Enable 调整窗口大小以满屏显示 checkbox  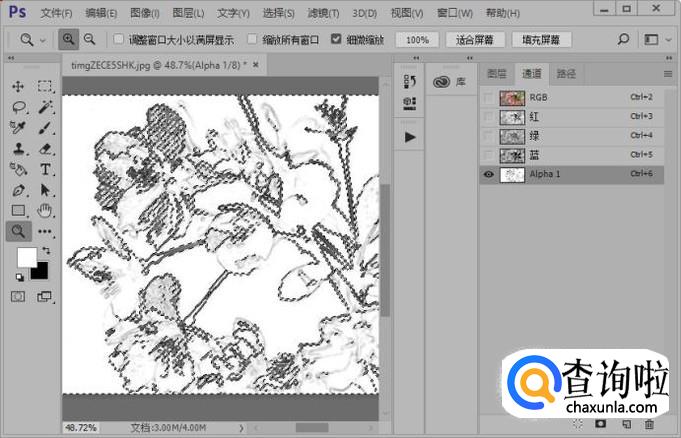[x=119, y=40]
